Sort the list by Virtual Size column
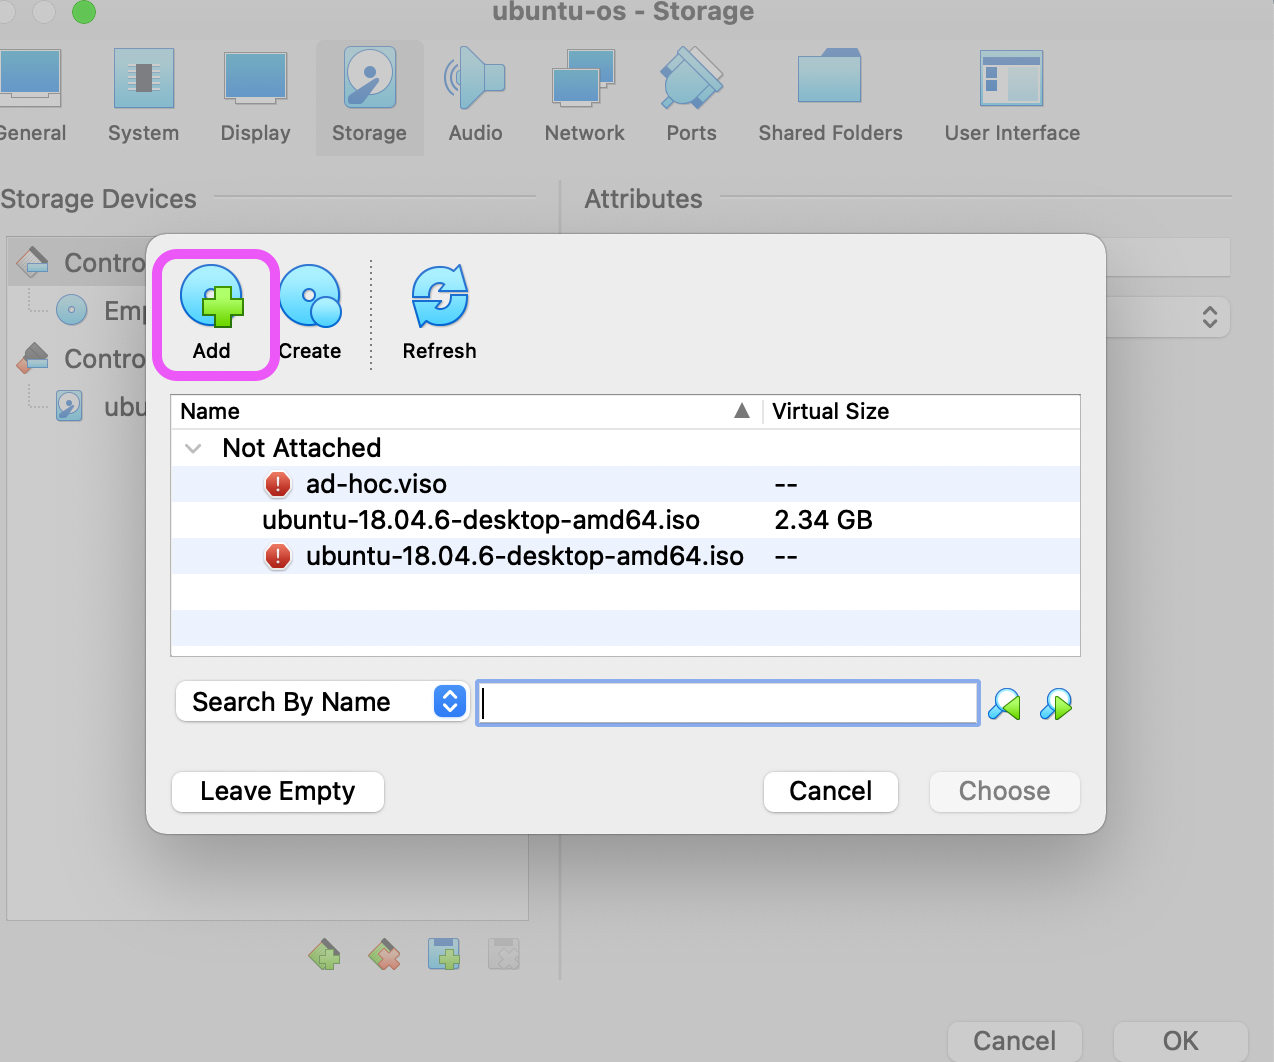The width and height of the screenshot is (1274, 1062). tap(922, 412)
